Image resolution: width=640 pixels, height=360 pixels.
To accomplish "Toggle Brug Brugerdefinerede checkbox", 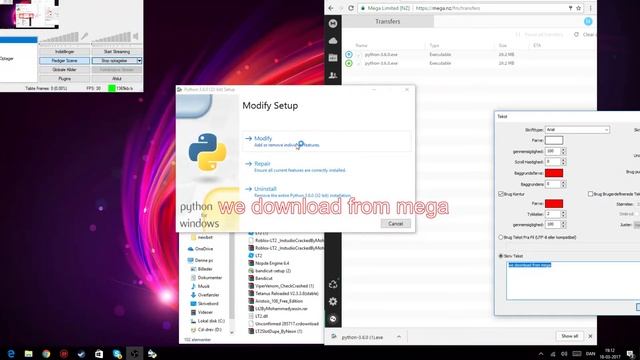I will (x=590, y=194).
